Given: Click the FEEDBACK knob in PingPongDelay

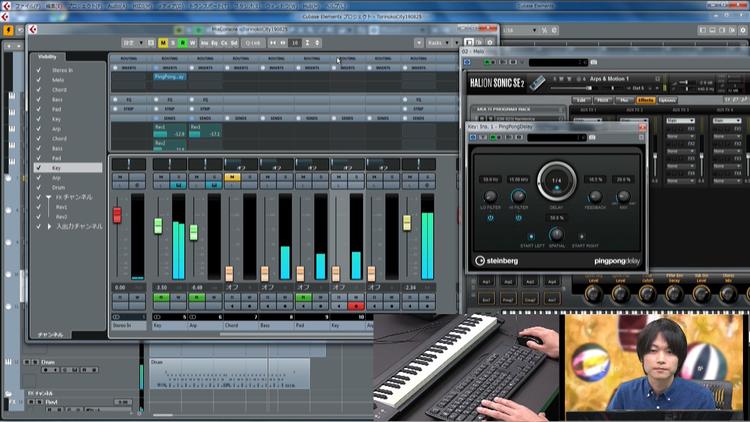Looking at the screenshot, I should (595, 196).
